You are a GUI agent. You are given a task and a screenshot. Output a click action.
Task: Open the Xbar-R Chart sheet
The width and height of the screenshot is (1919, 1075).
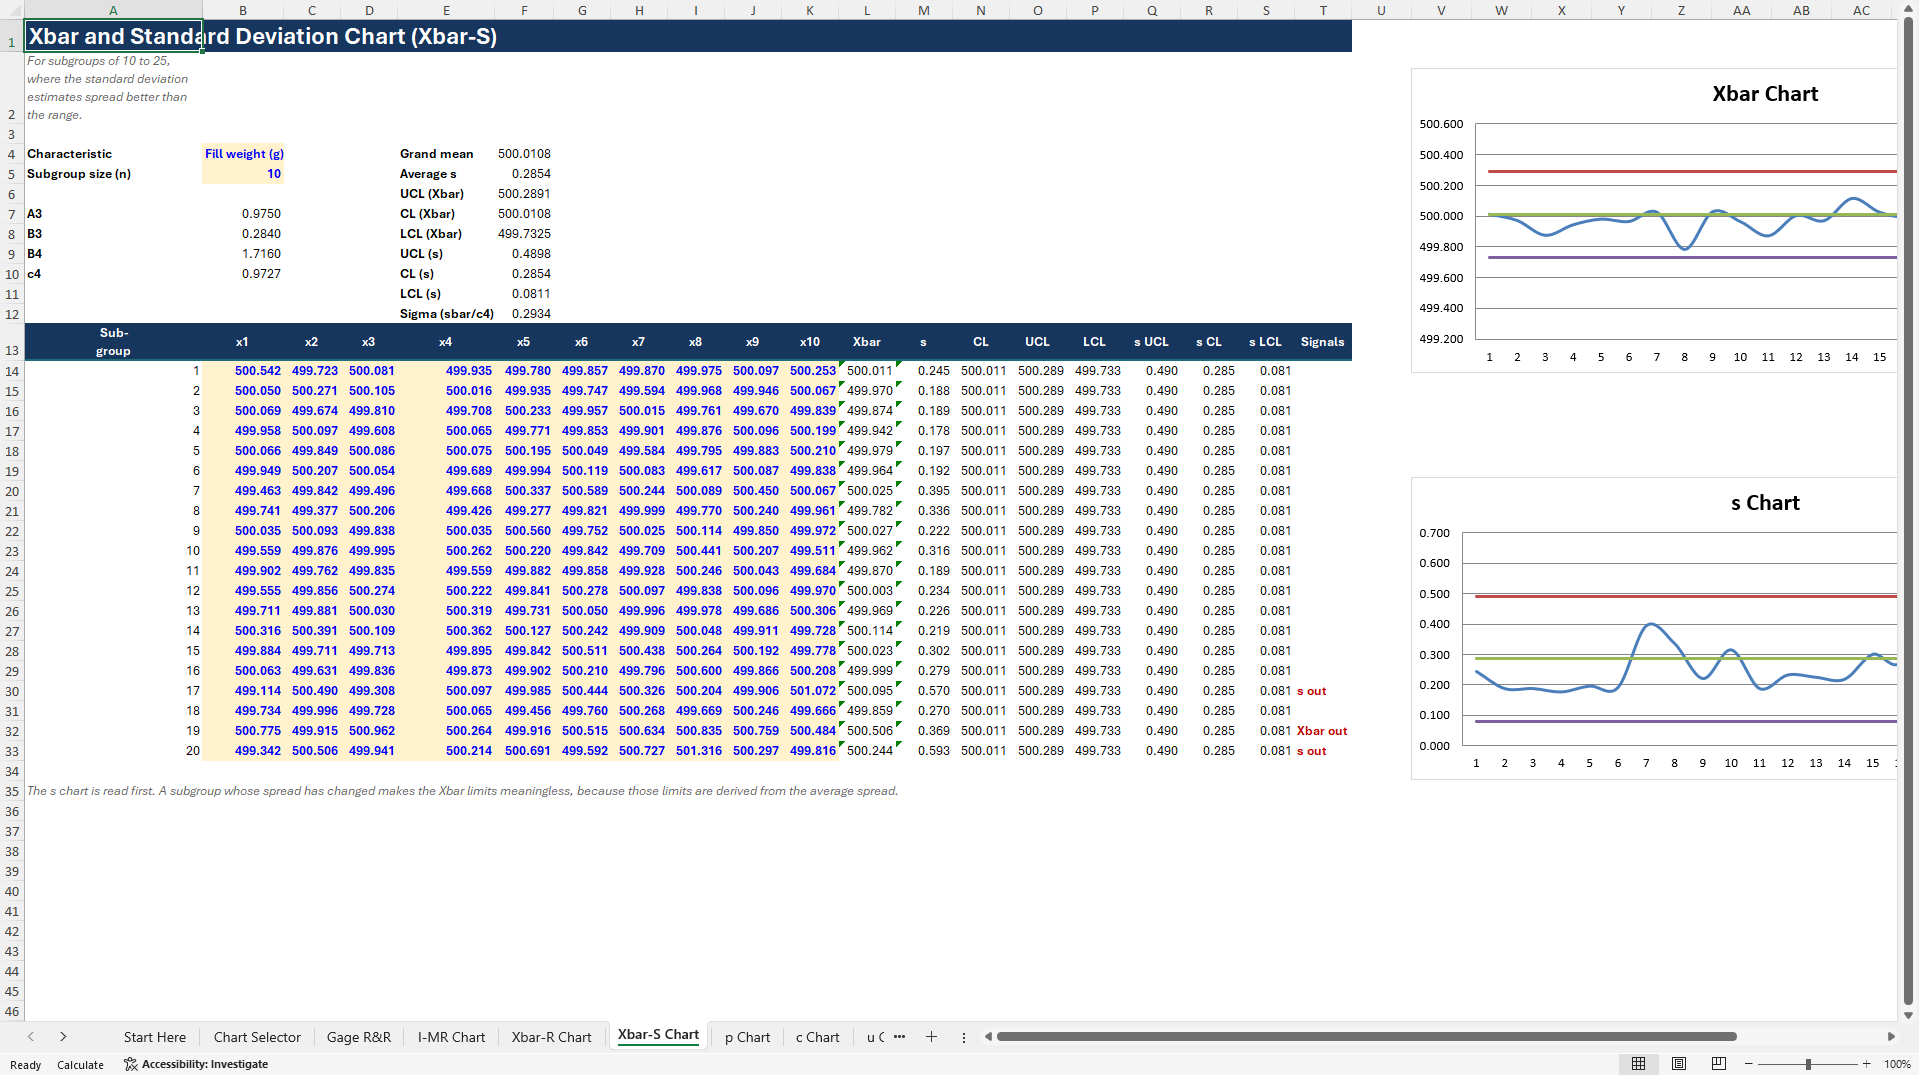click(x=552, y=1037)
